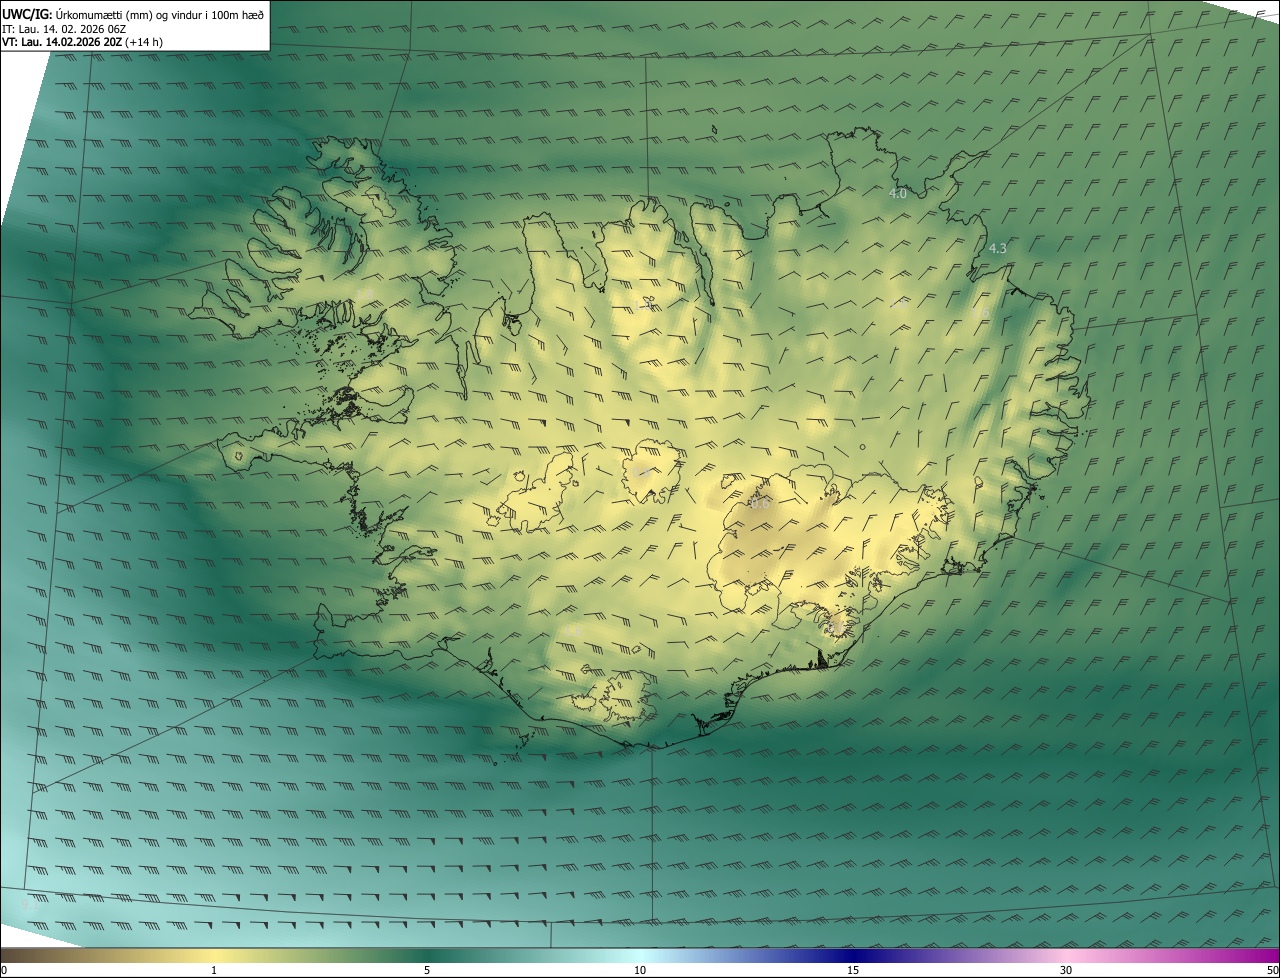Viewport: 1280px width, 978px height.
Task: Click the 0 tick label on the color scale
Action: 4,970
